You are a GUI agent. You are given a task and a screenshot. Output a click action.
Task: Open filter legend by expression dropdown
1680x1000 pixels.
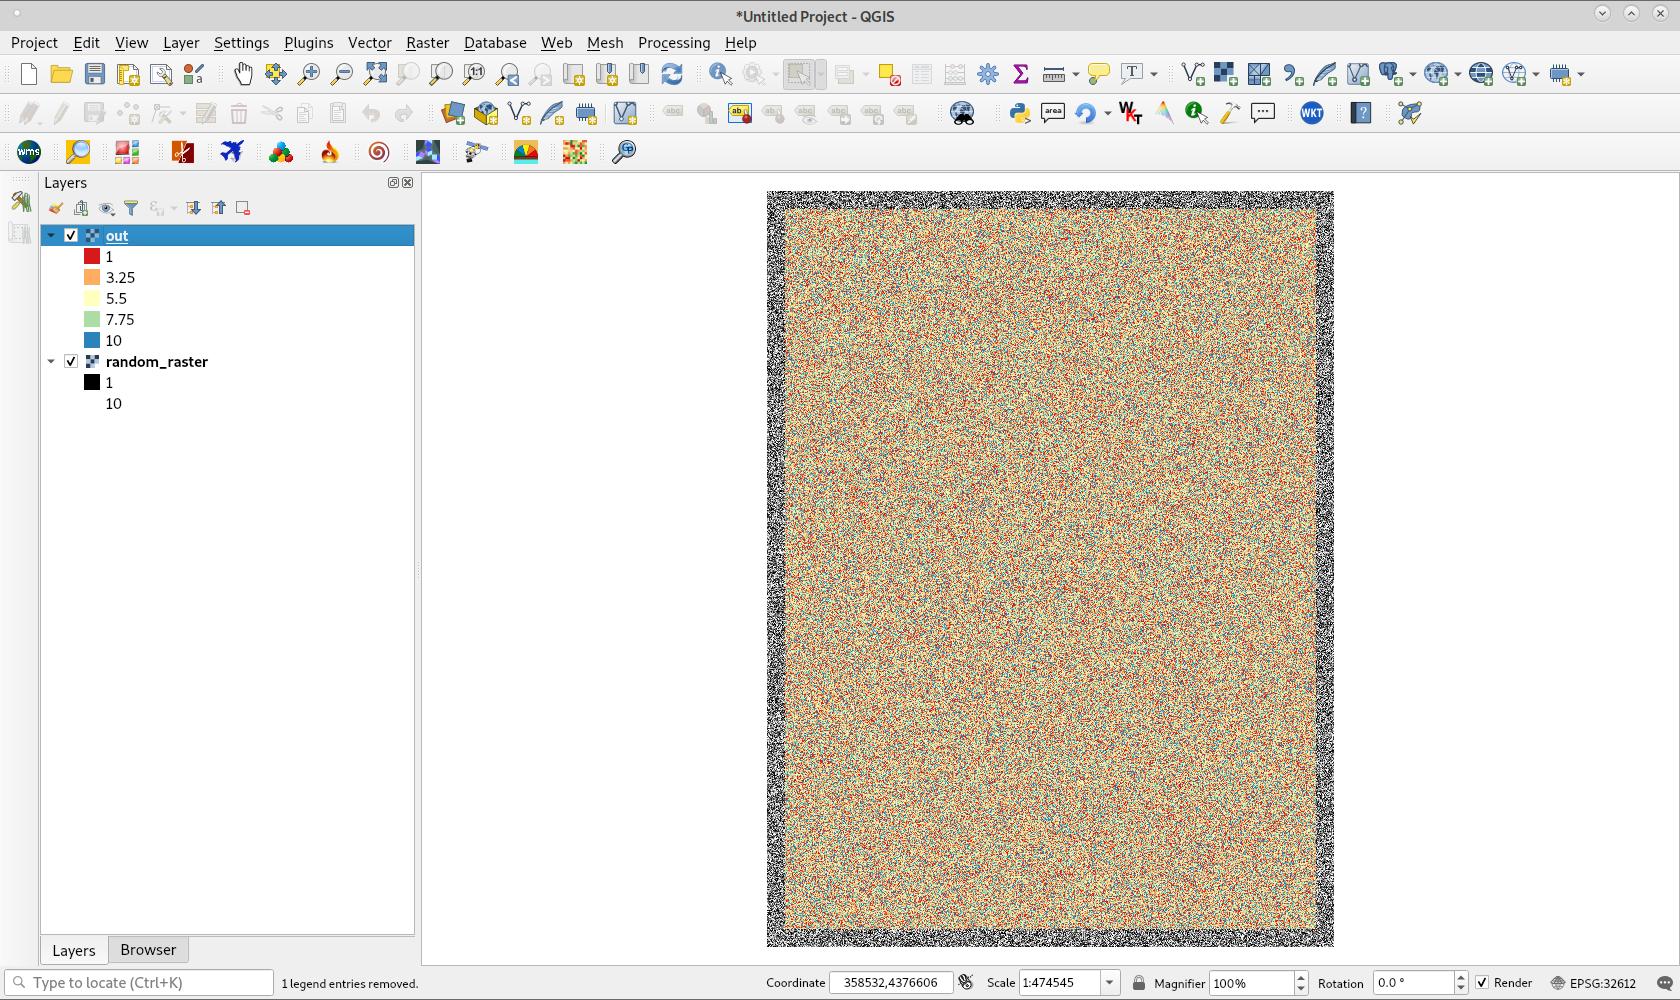[173, 208]
